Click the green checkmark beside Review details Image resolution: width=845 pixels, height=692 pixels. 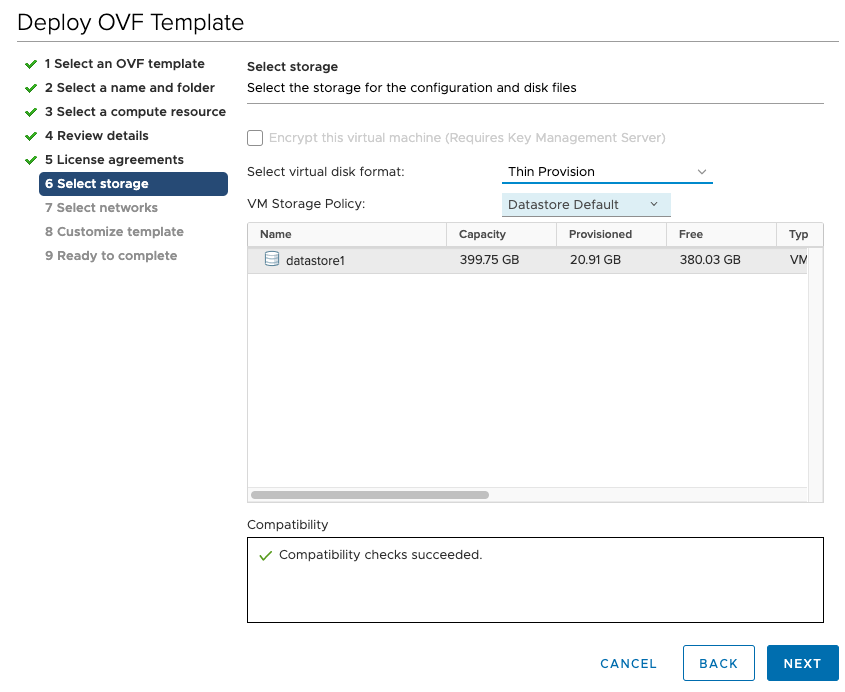[31, 136]
